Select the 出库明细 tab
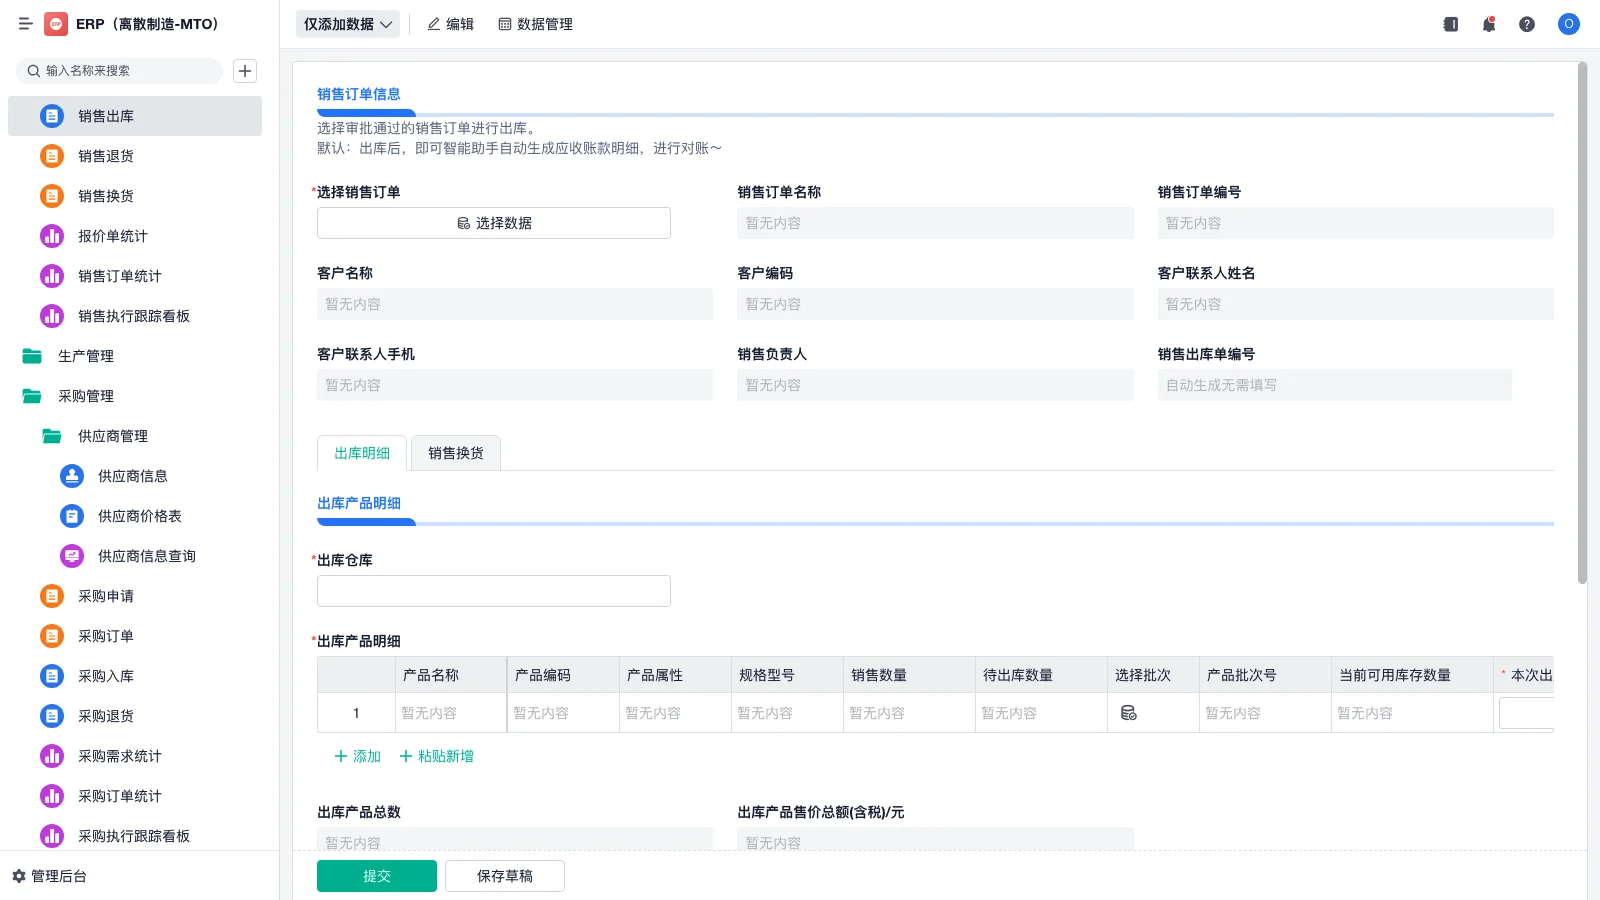This screenshot has height=900, width=1600. coord(361,453)
